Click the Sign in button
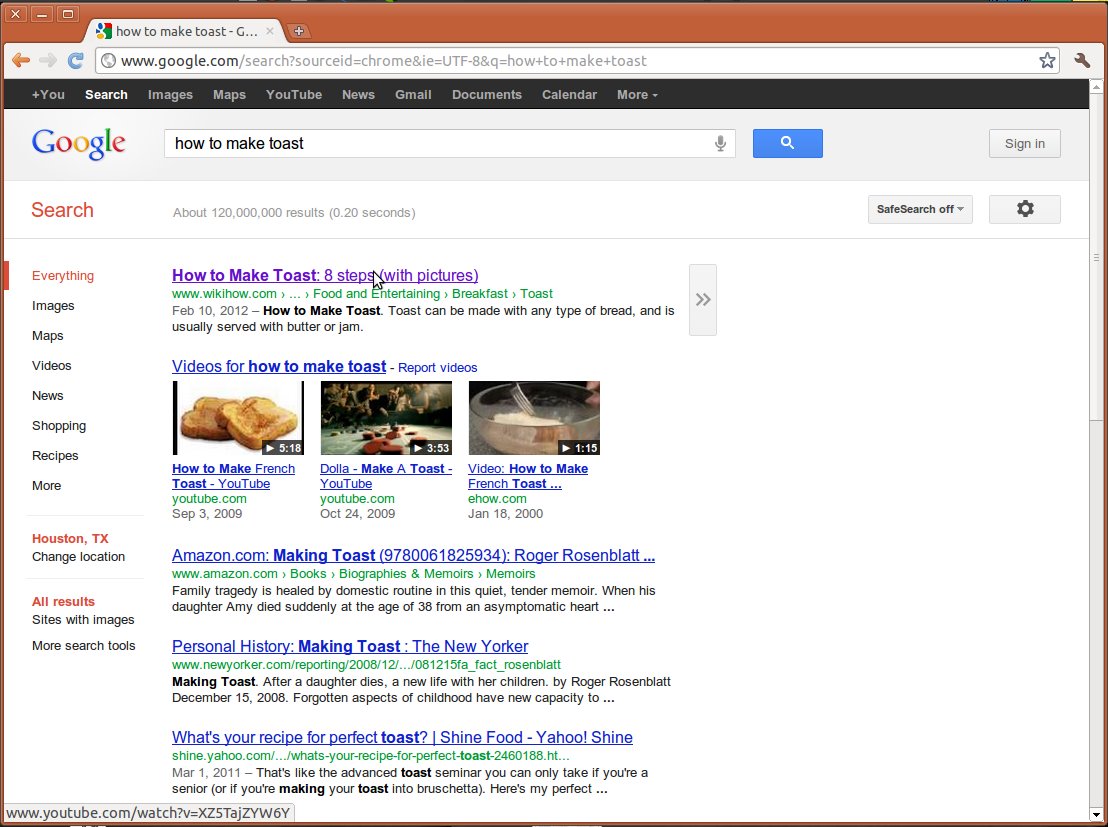This screenshot has height=827, width=1108. [x=1025, y=143]
